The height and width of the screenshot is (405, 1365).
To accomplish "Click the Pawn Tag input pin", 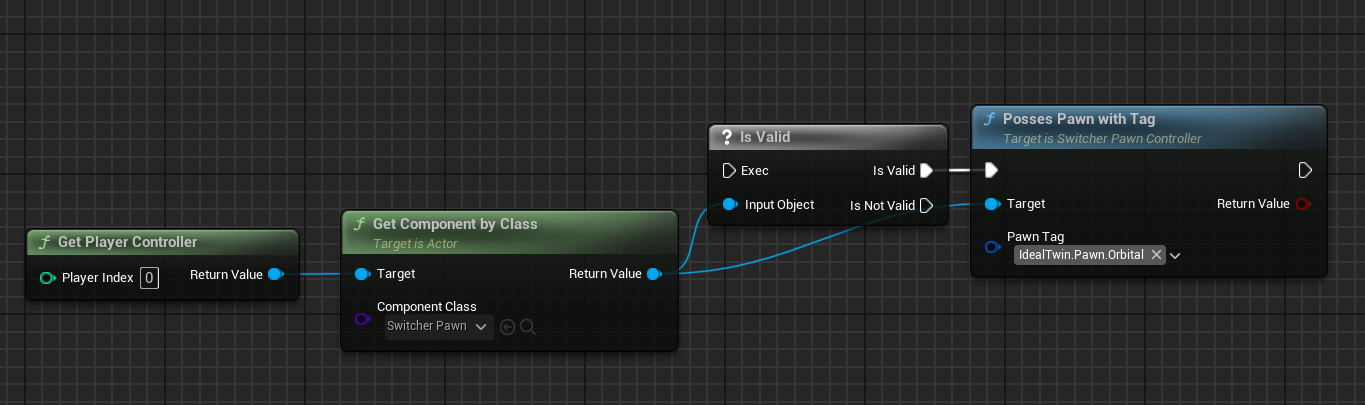I will point(991,246).
